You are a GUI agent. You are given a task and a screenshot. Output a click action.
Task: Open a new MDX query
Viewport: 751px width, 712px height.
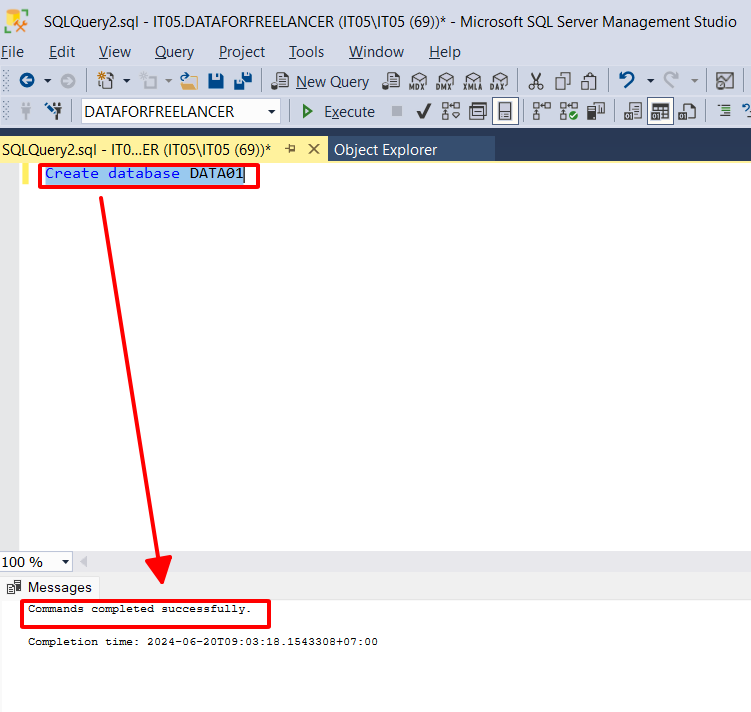point(418,81)
